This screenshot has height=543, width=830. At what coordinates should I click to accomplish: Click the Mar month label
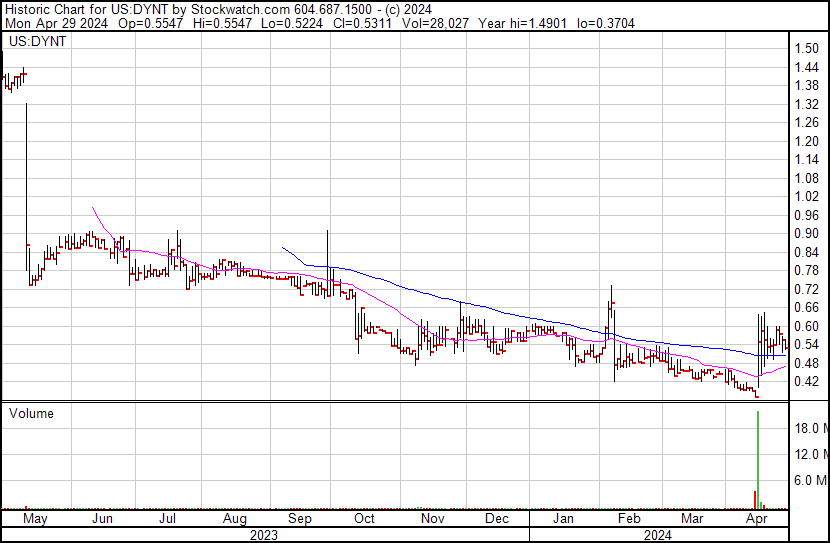click(x=692, y=519)
